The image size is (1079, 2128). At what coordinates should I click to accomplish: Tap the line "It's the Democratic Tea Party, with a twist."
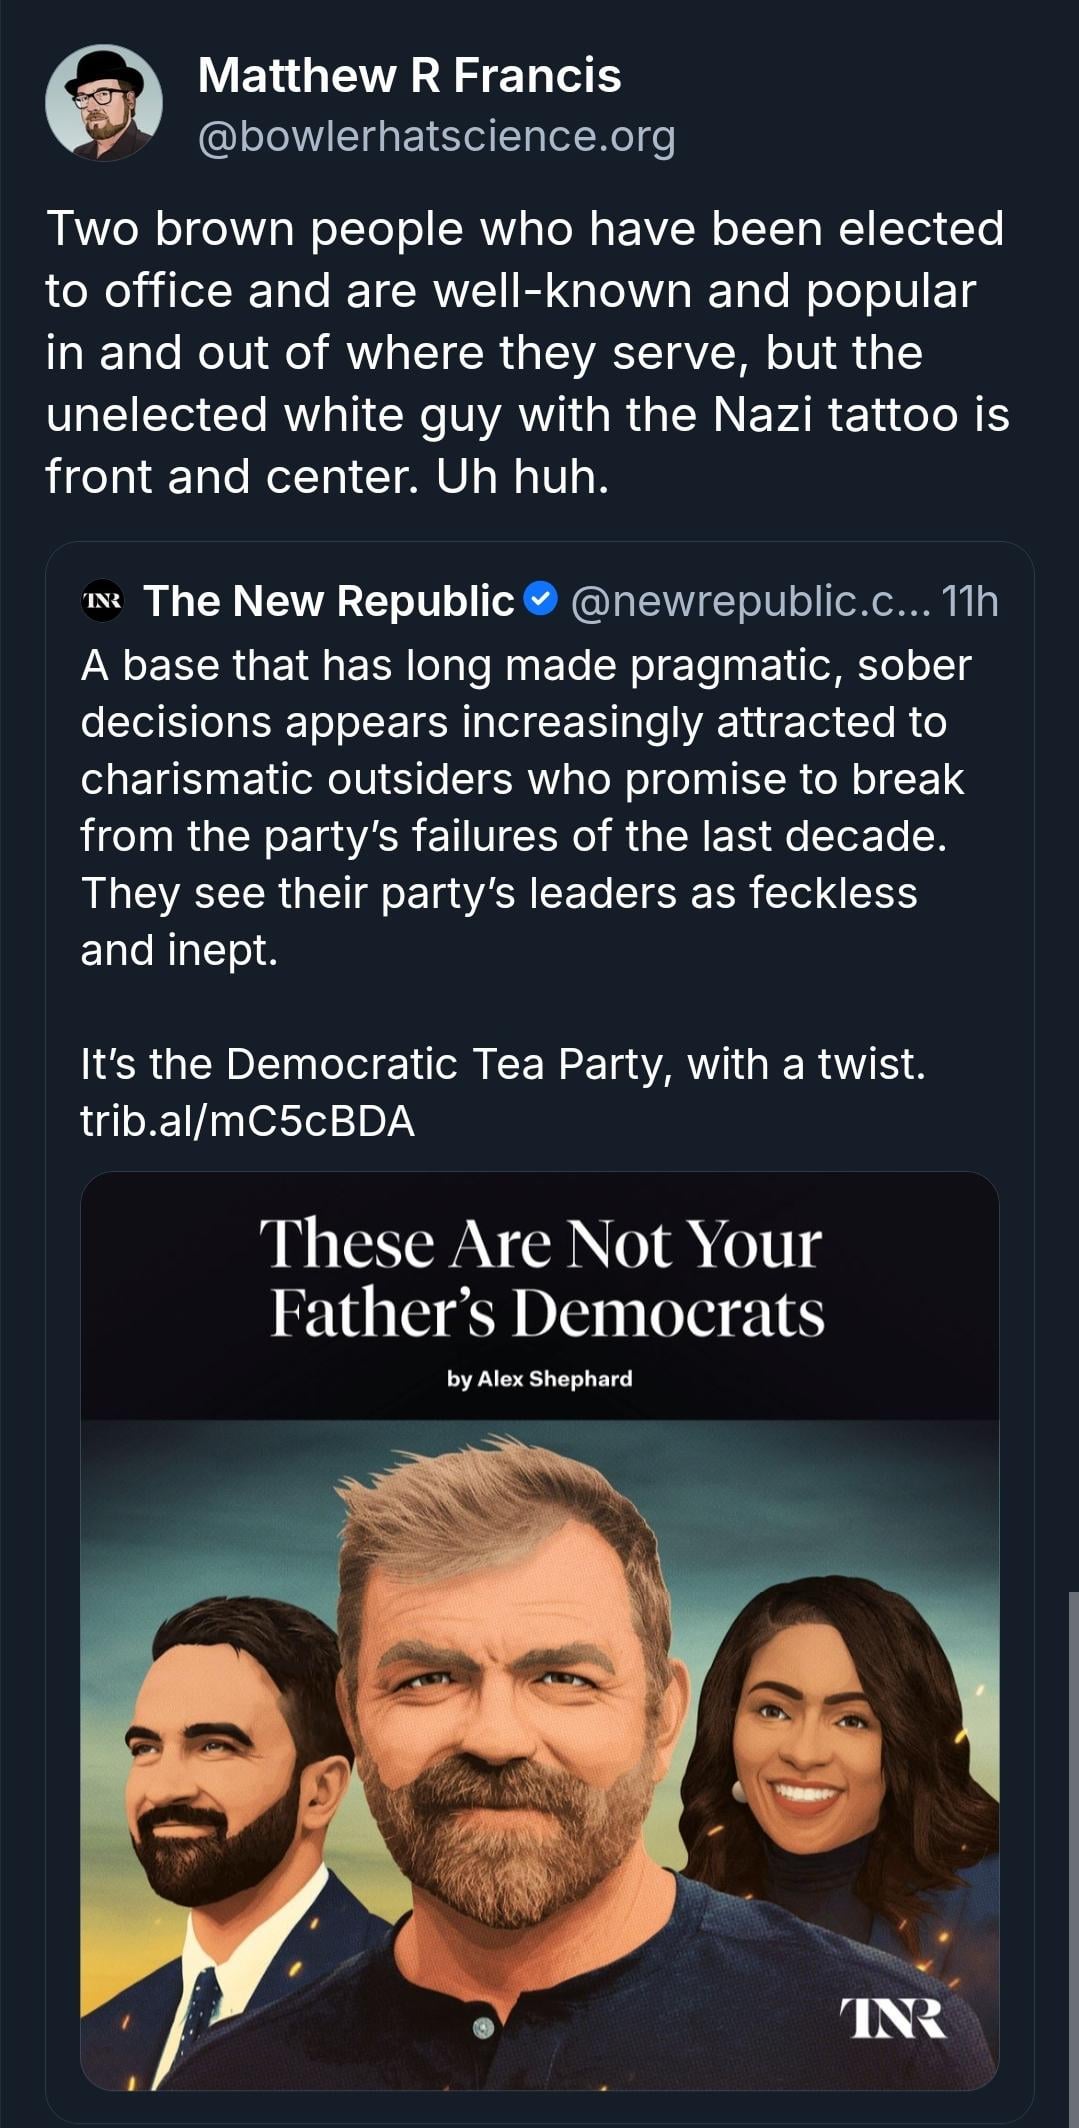503,1064
